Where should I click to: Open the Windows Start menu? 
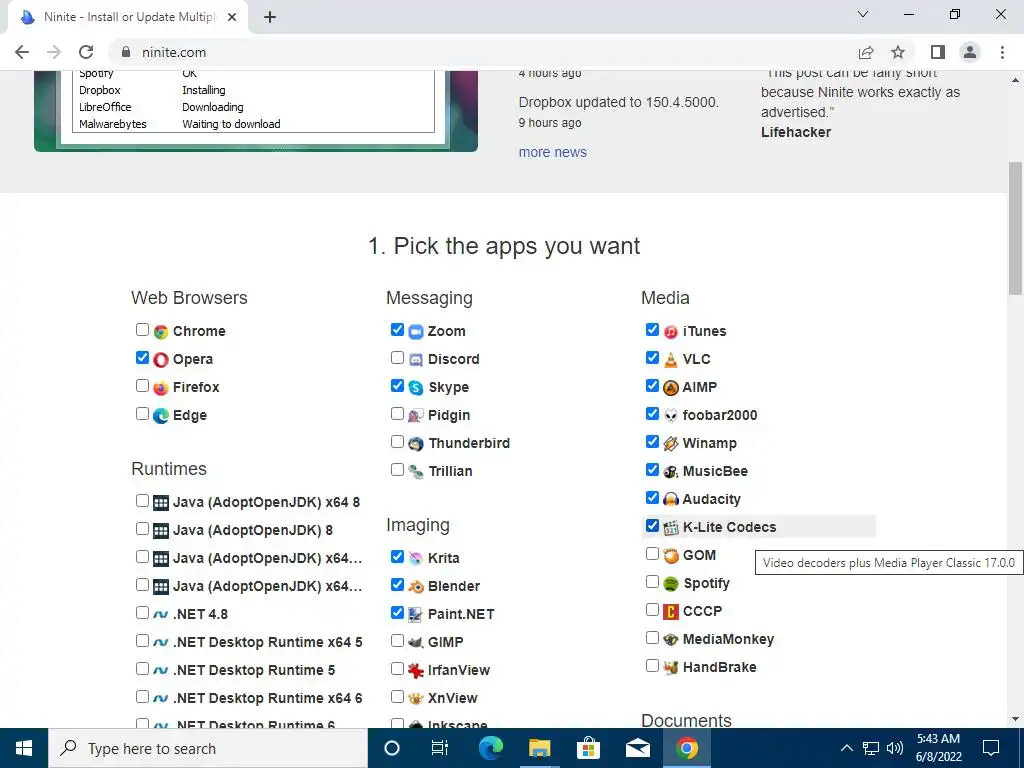[24, 748]
